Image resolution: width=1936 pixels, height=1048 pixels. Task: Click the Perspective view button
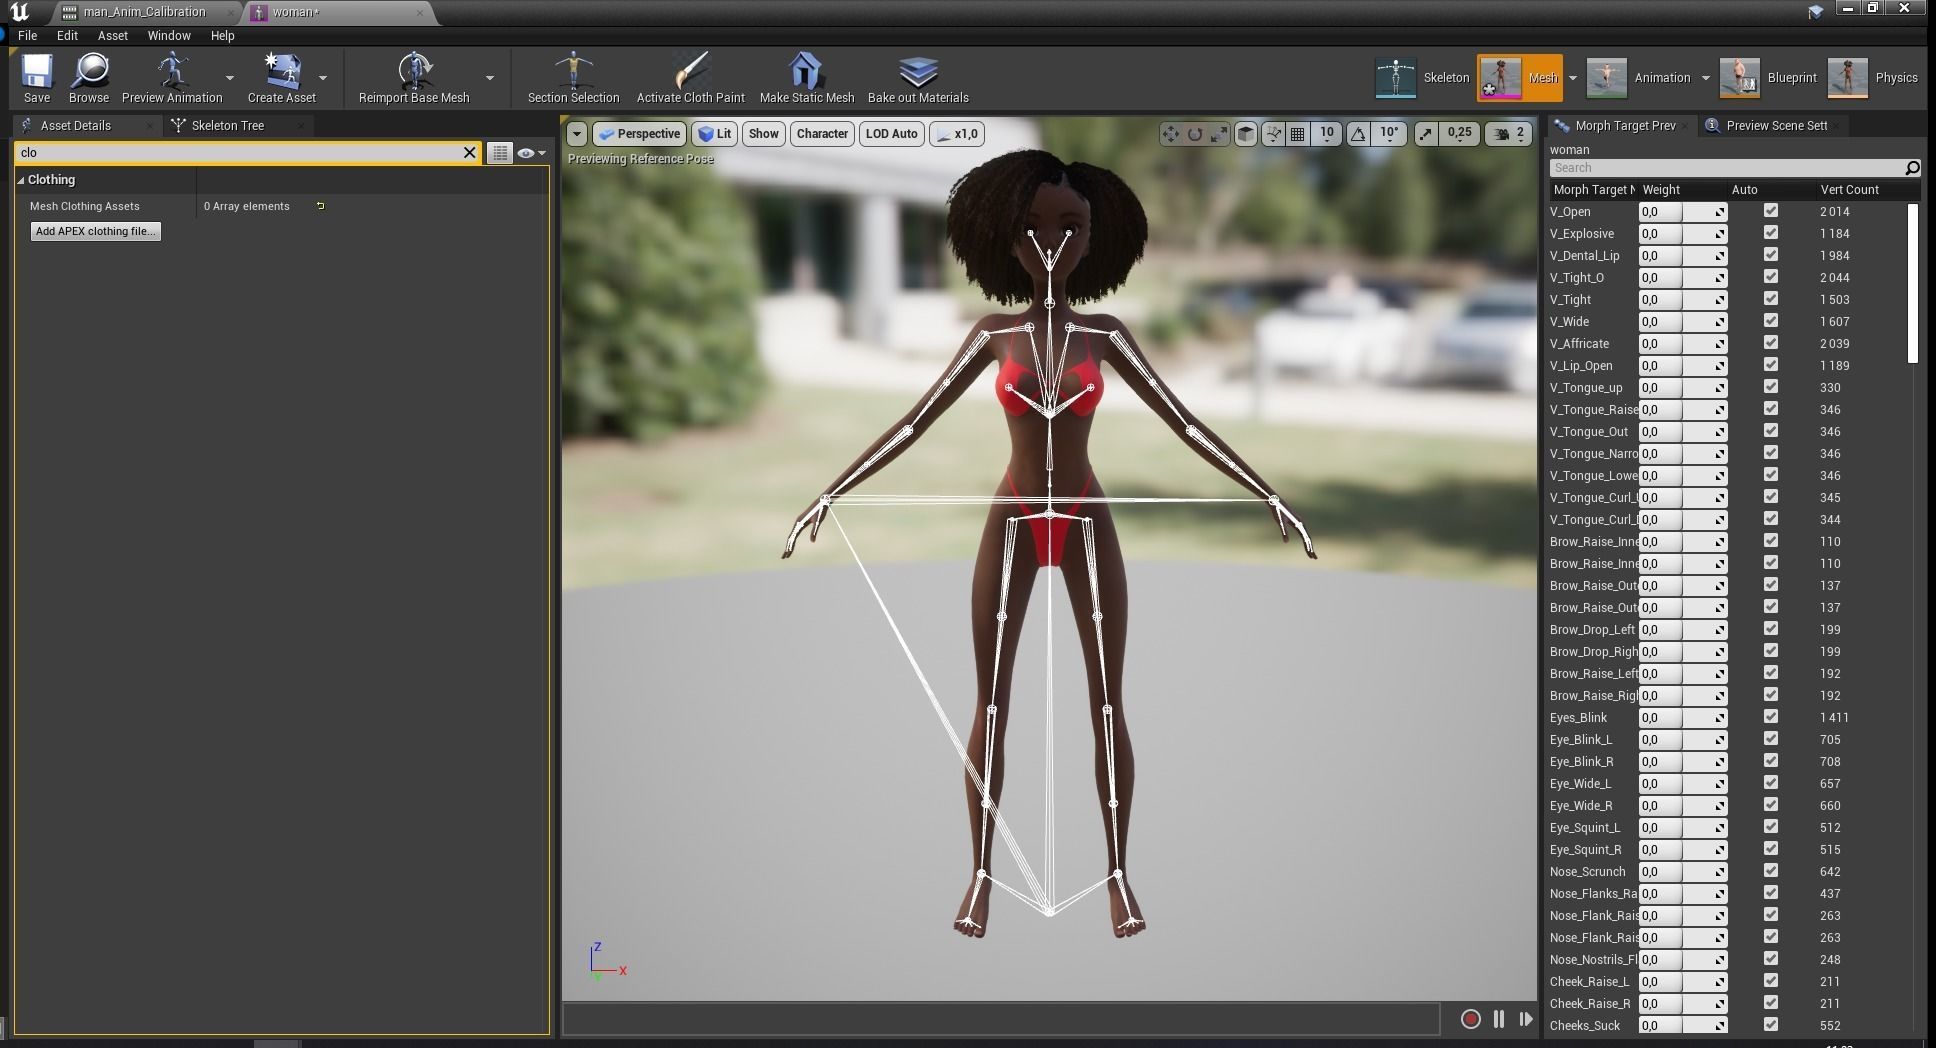point(639,134)
